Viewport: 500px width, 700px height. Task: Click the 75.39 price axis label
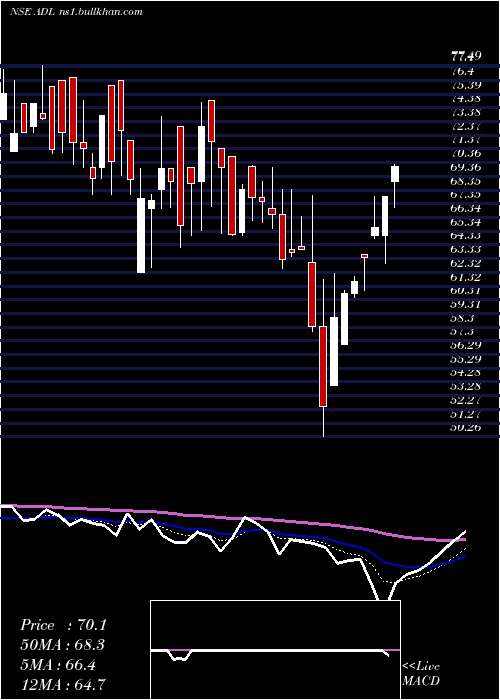point(466,85)
